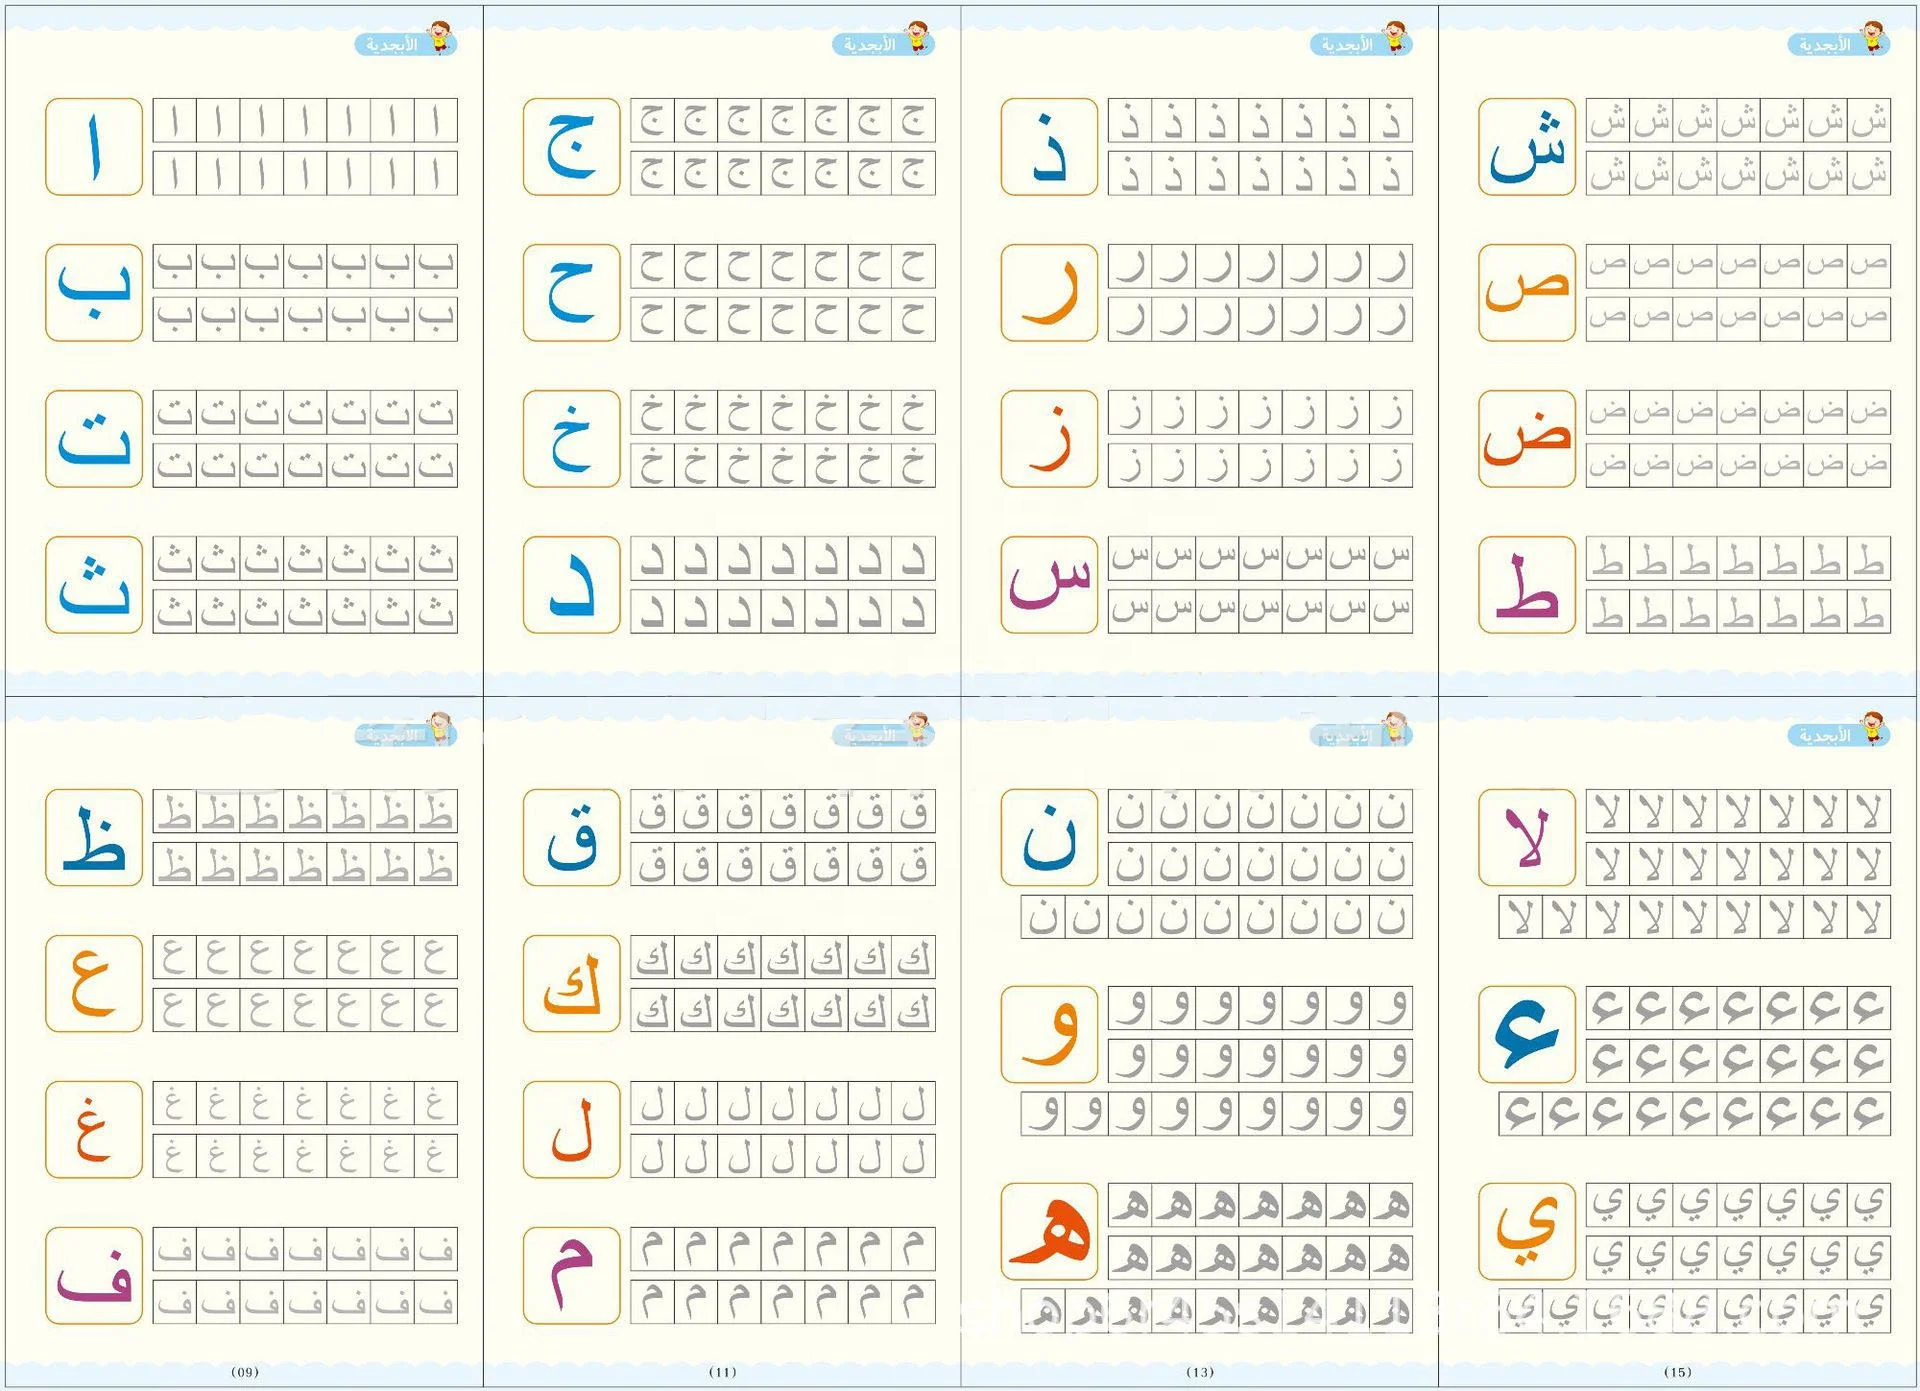Click the red Ghayn (غ) letter card
This screenshot has height=1391, width=1920.
tap(94, 1129)
